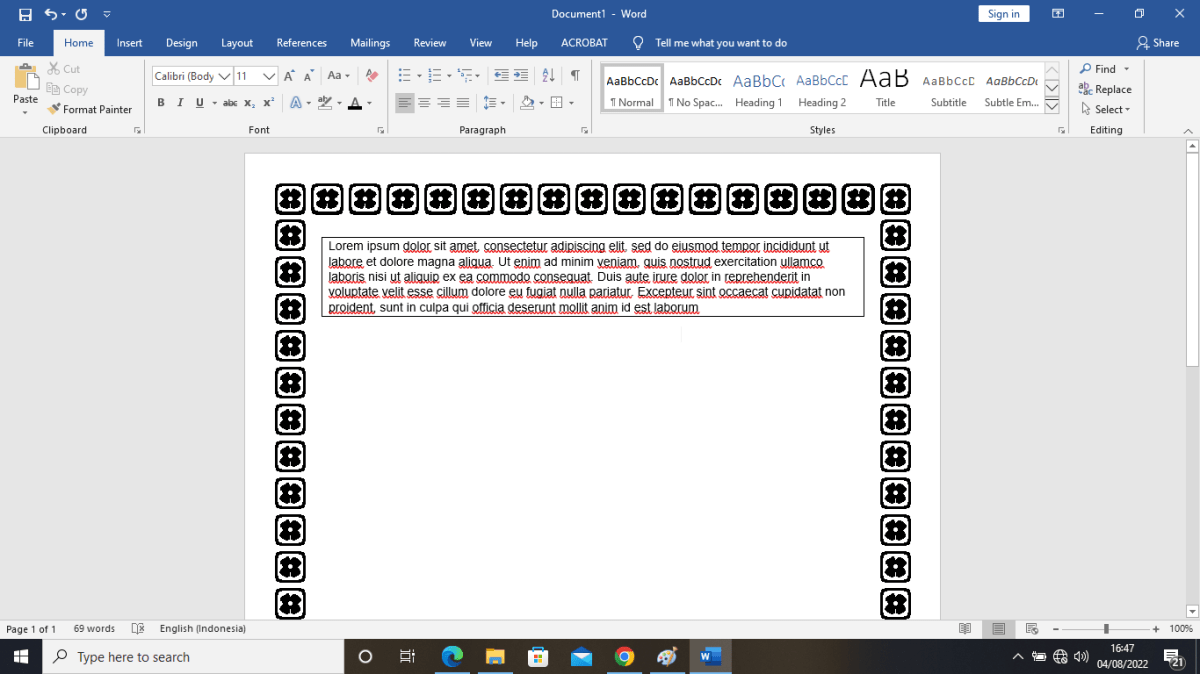Open the font size dropdown
The width and height of the screenshot is (1200, 674).
tap(269, 76)
